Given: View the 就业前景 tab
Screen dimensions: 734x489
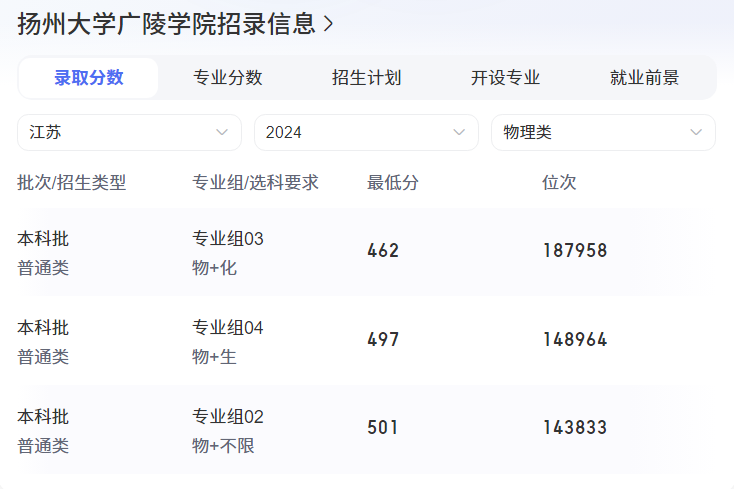Looking at the screenshot, I should point(644,78).
